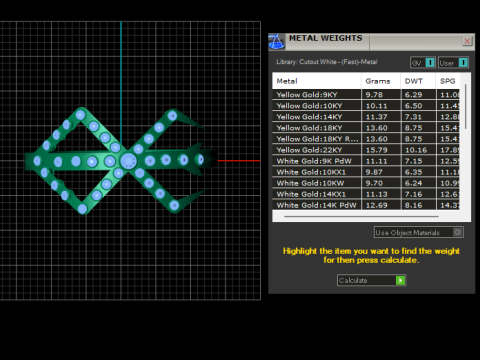Click the SPG column header
The image size is (480, 360).
(448, 81)
